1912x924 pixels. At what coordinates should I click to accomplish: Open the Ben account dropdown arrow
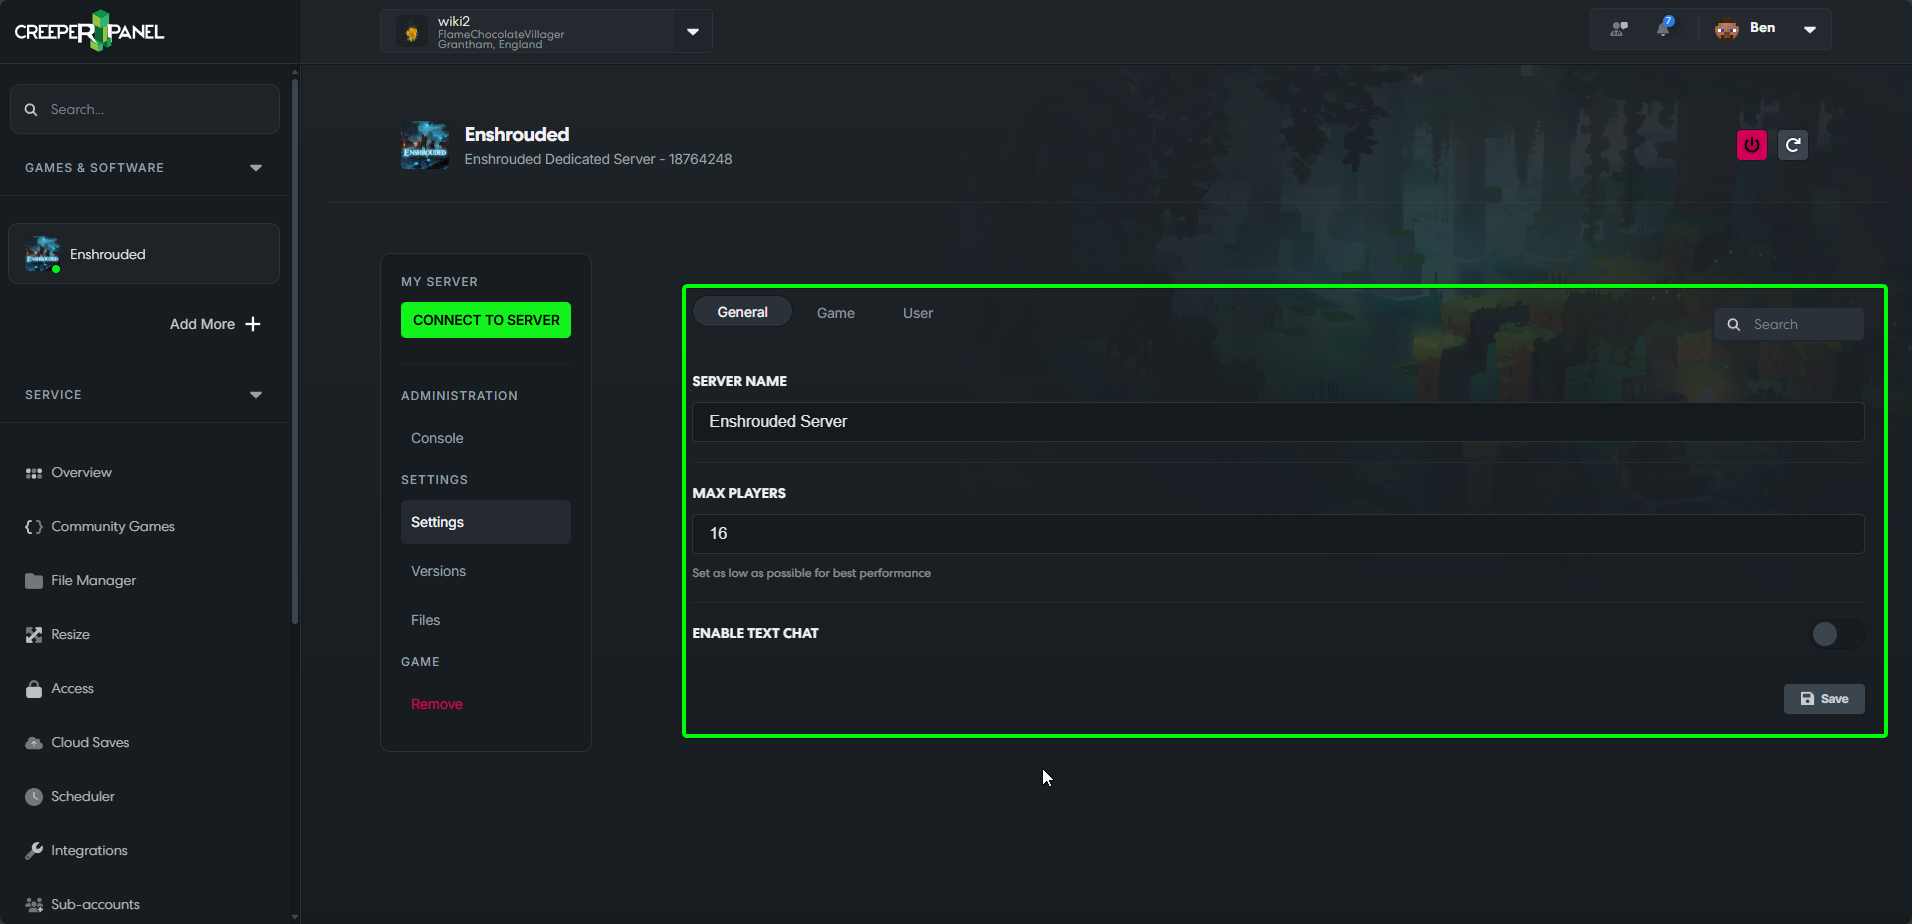tap(1810, 29)
